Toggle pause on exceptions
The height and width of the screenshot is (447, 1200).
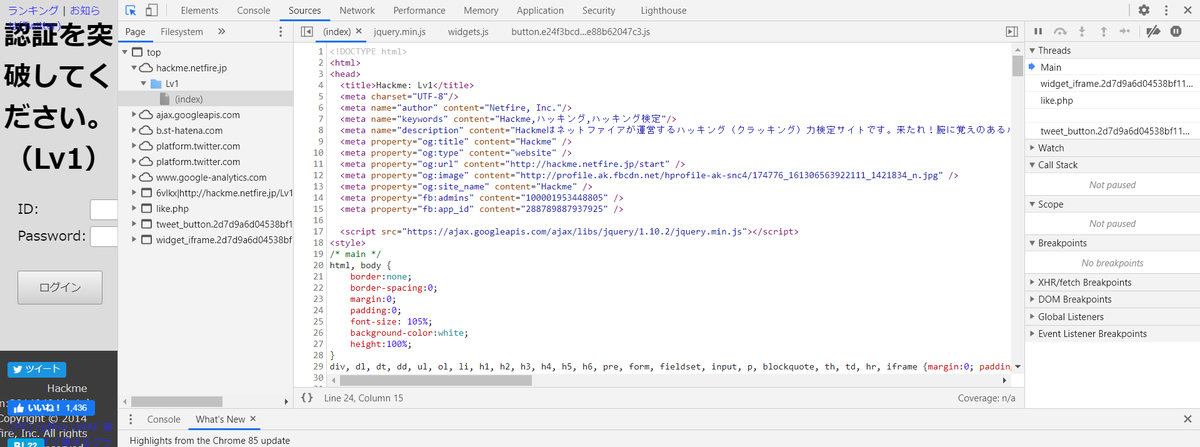coord(1175,31)
